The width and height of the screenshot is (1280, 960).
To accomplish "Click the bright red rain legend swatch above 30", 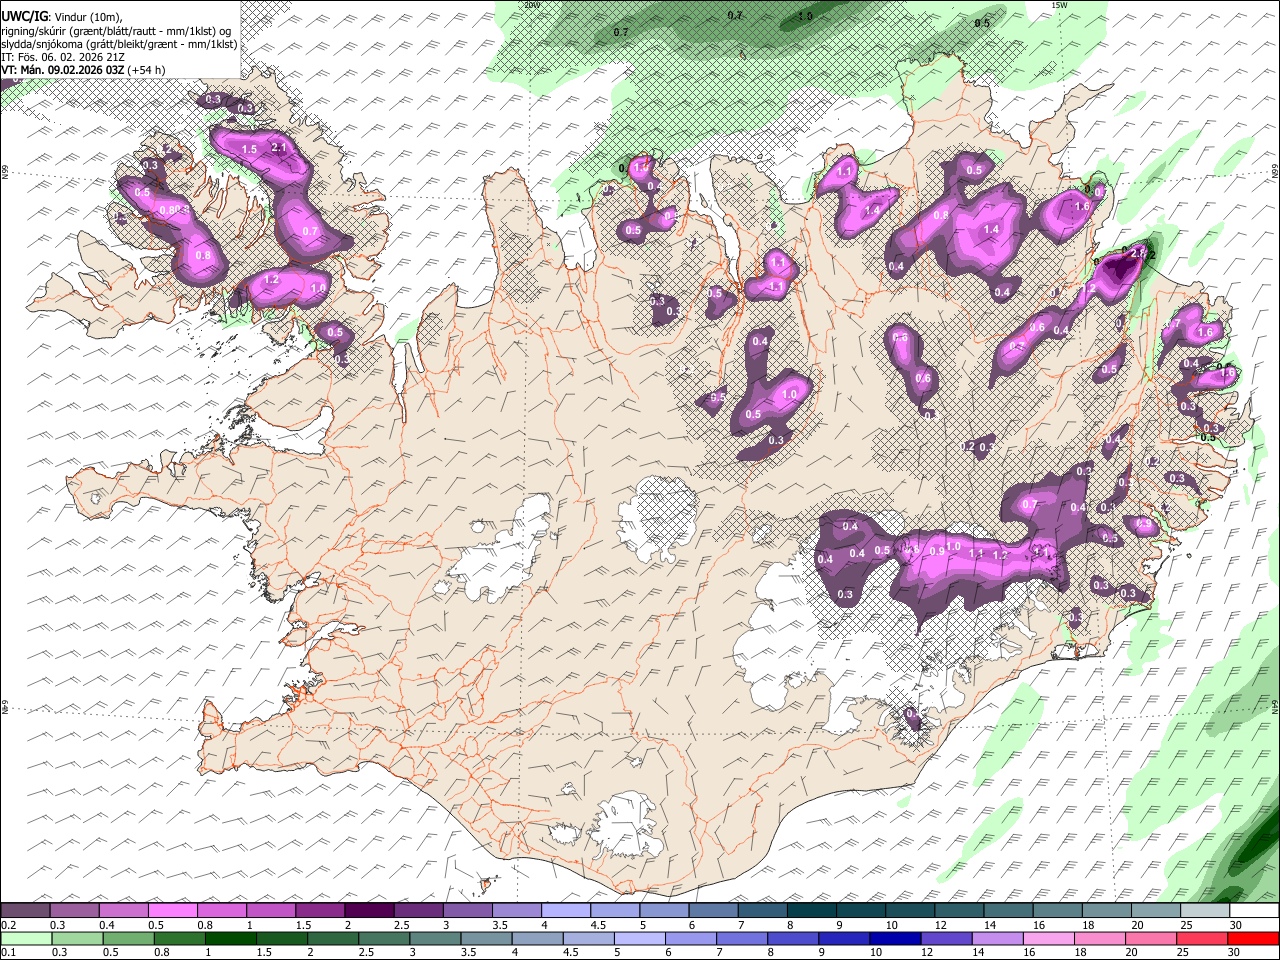I will (x=1254, y=938).
